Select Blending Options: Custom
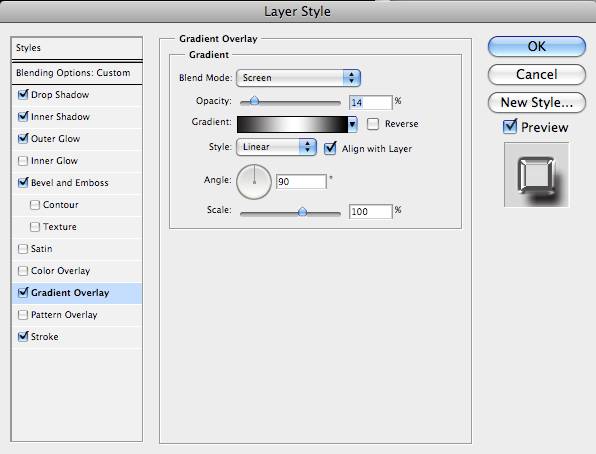The height and width of the screenshot is (454, 596). pos(77,73)
